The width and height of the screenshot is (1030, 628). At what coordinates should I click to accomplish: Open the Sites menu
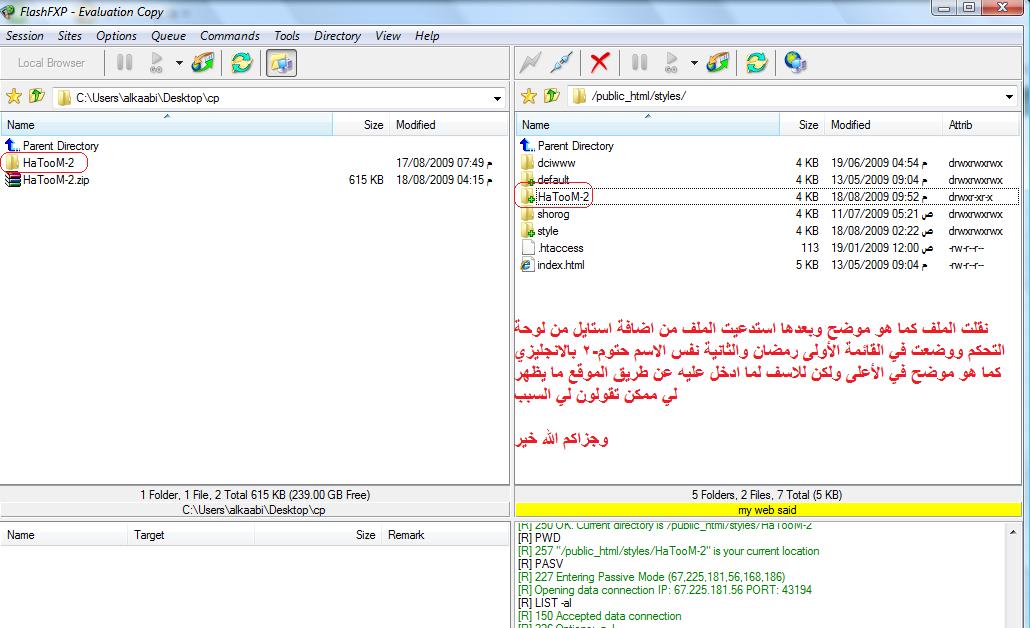click(70, 36)
